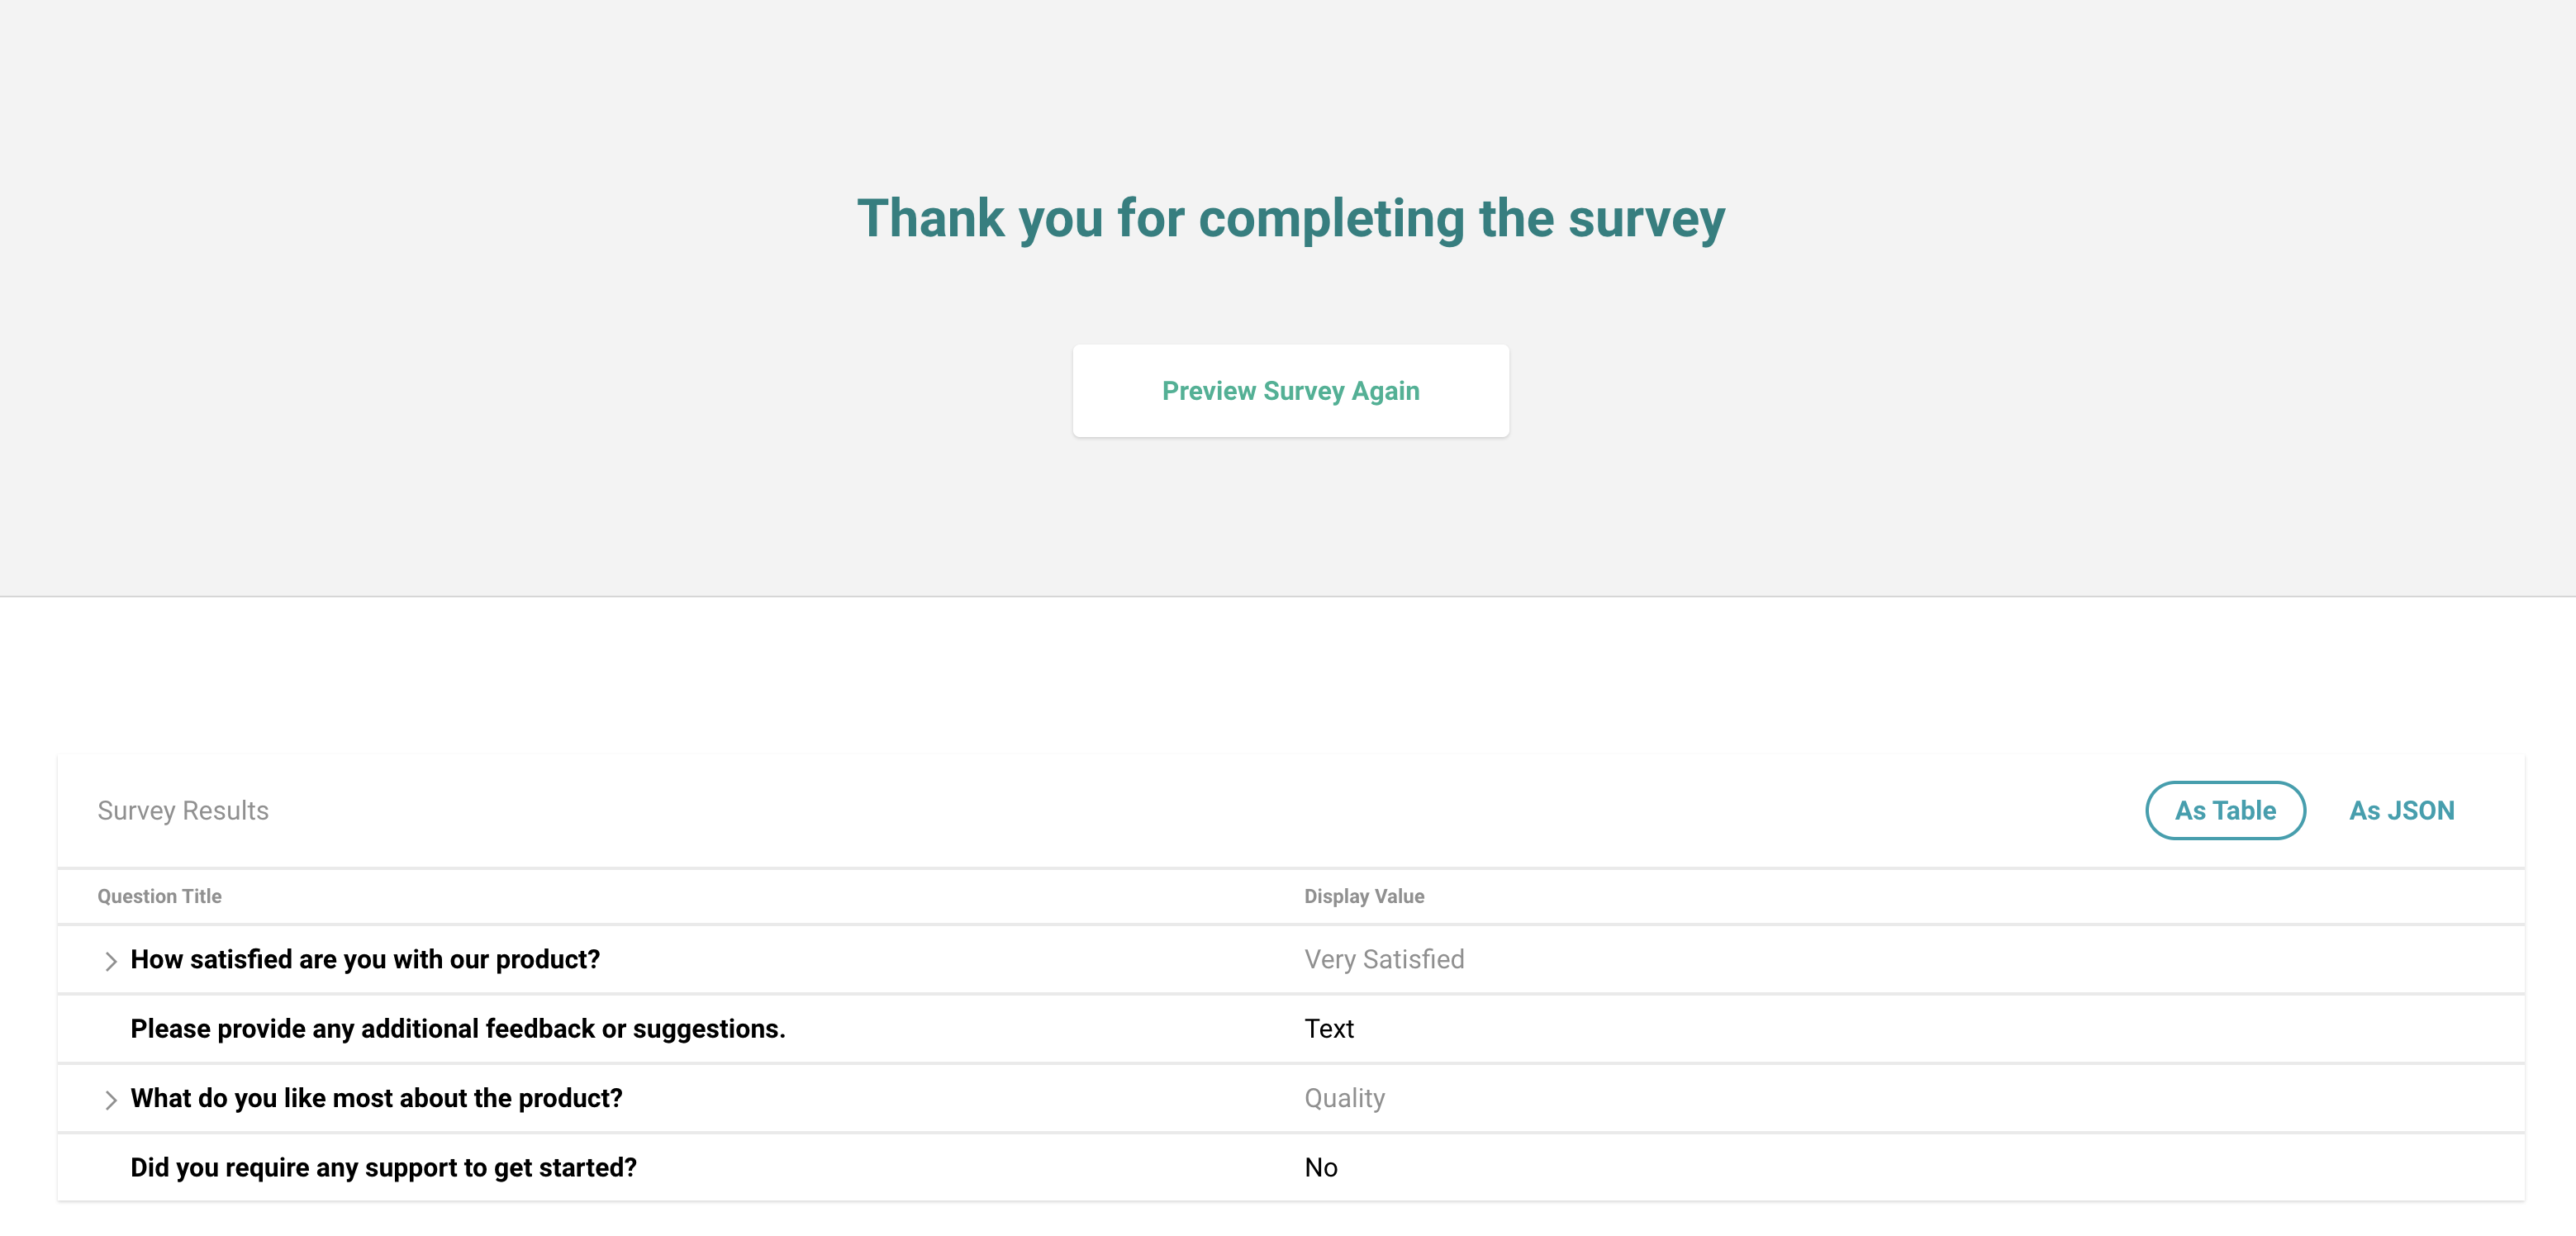Click the Display Value column header
The image size is (2576, 1236).
point(1364,896)
